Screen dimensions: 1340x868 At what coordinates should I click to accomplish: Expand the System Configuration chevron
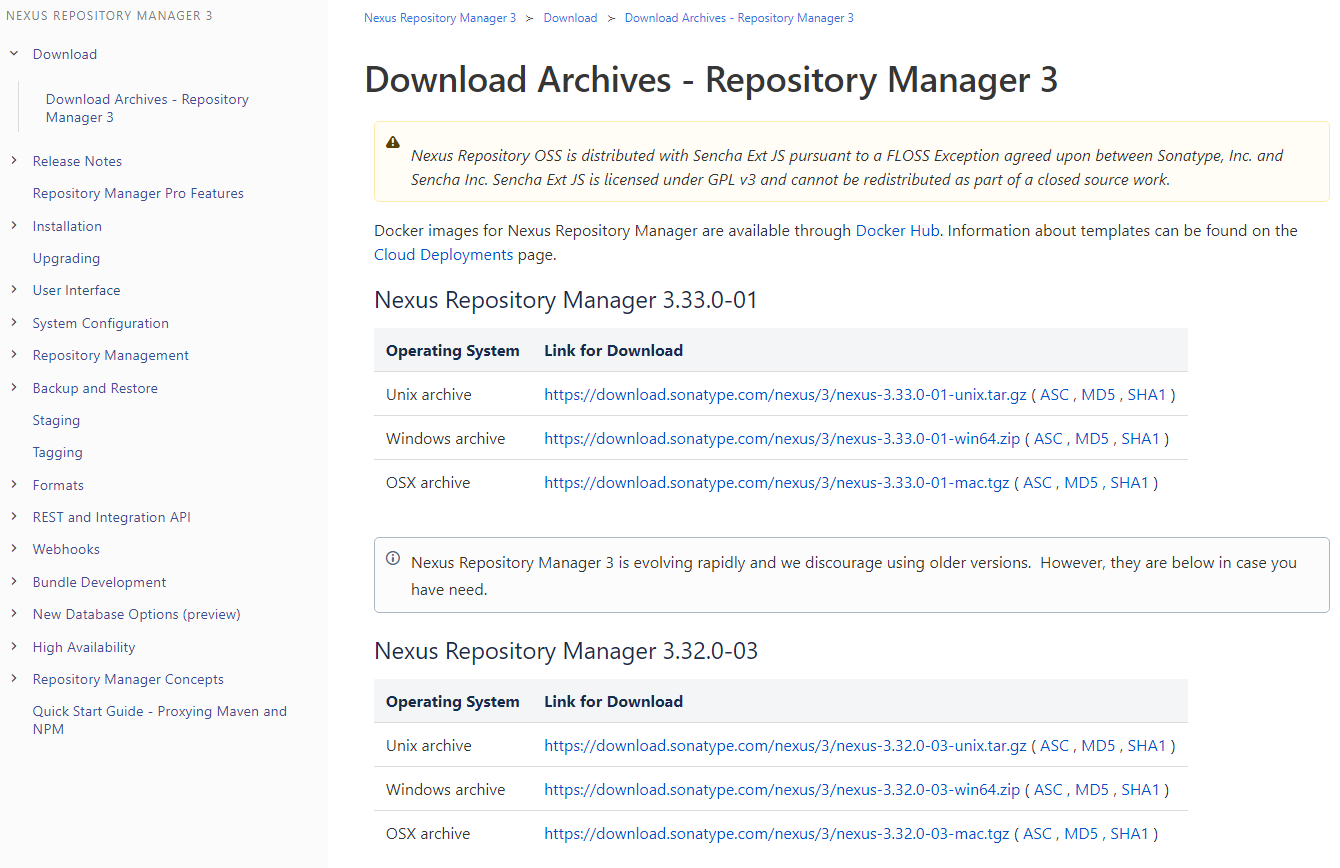tap(14, 322)
